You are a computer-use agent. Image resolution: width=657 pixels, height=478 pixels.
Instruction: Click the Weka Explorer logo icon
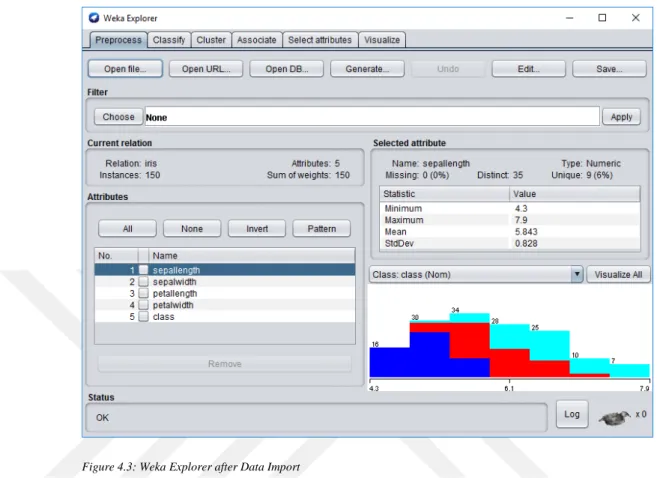pos(94,18)
